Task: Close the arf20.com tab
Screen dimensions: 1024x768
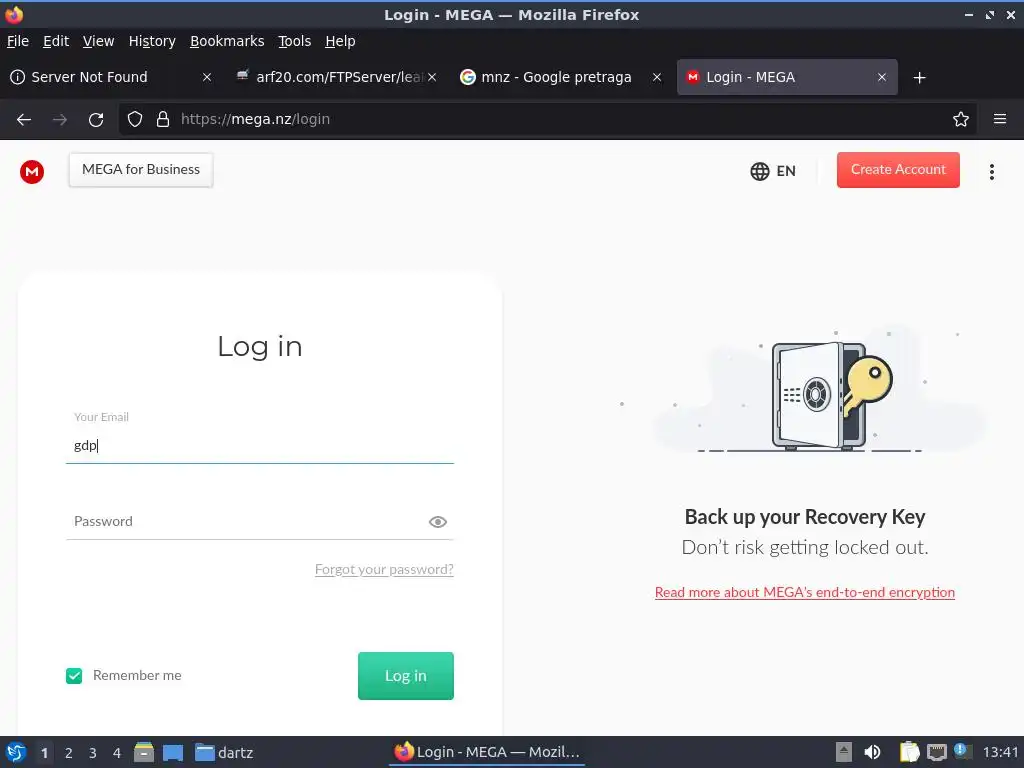Action: click(x=432, y=78)
